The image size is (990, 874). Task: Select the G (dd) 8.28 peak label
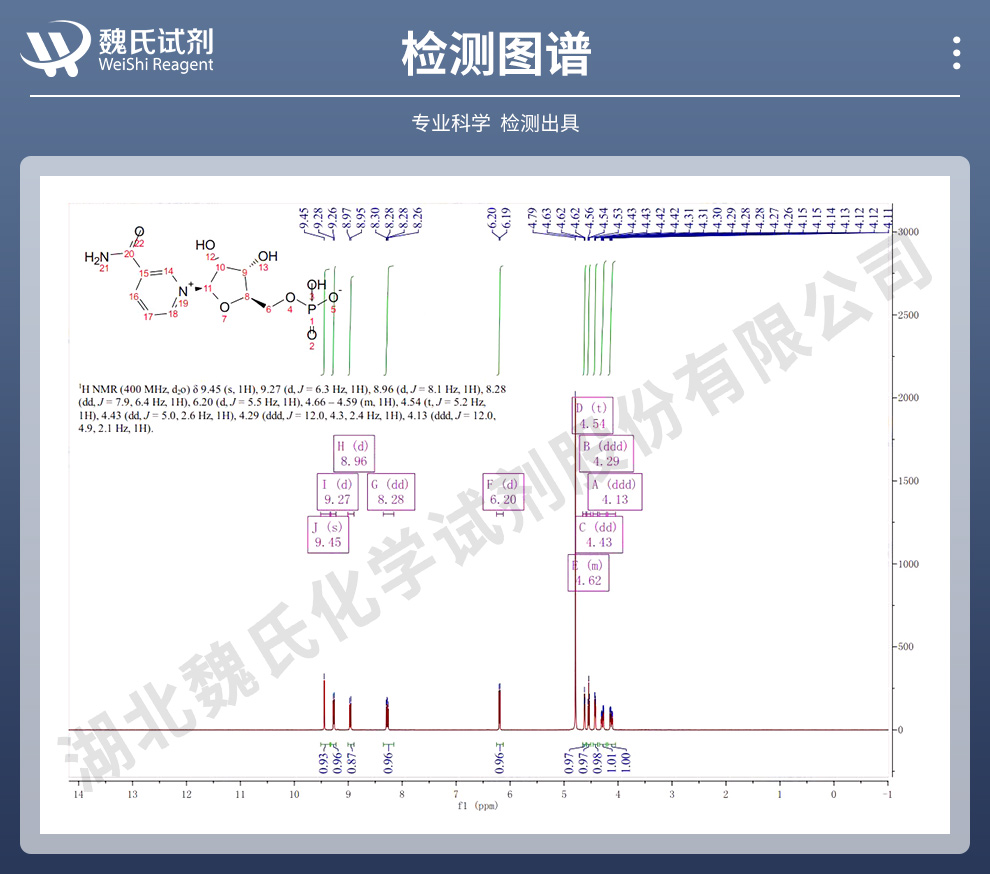389,492
